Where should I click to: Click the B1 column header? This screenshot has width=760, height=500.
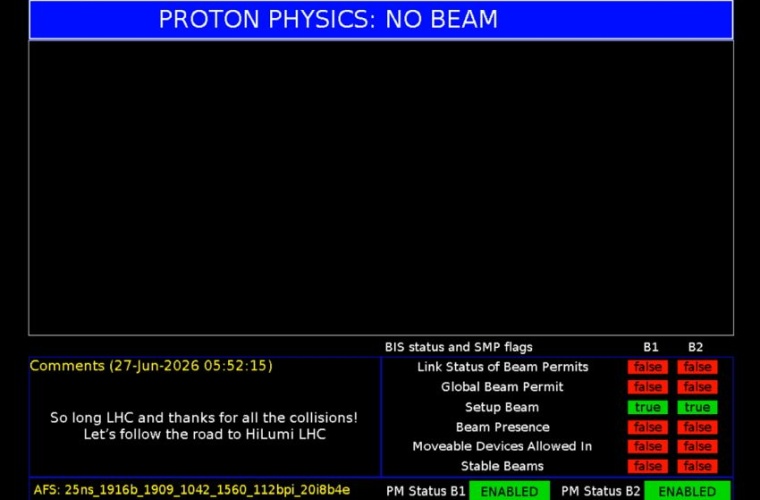[650, 347]
